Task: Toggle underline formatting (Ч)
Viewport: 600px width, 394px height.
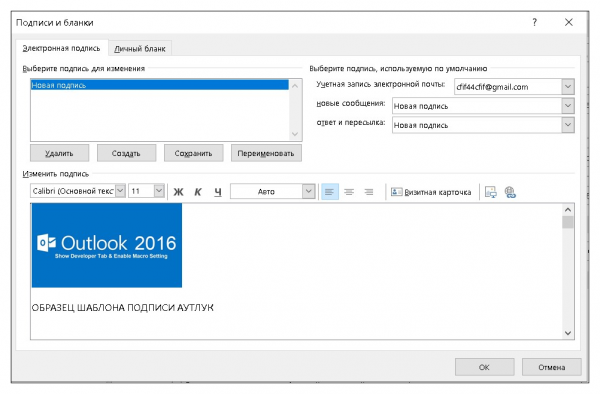Action: 218,192
